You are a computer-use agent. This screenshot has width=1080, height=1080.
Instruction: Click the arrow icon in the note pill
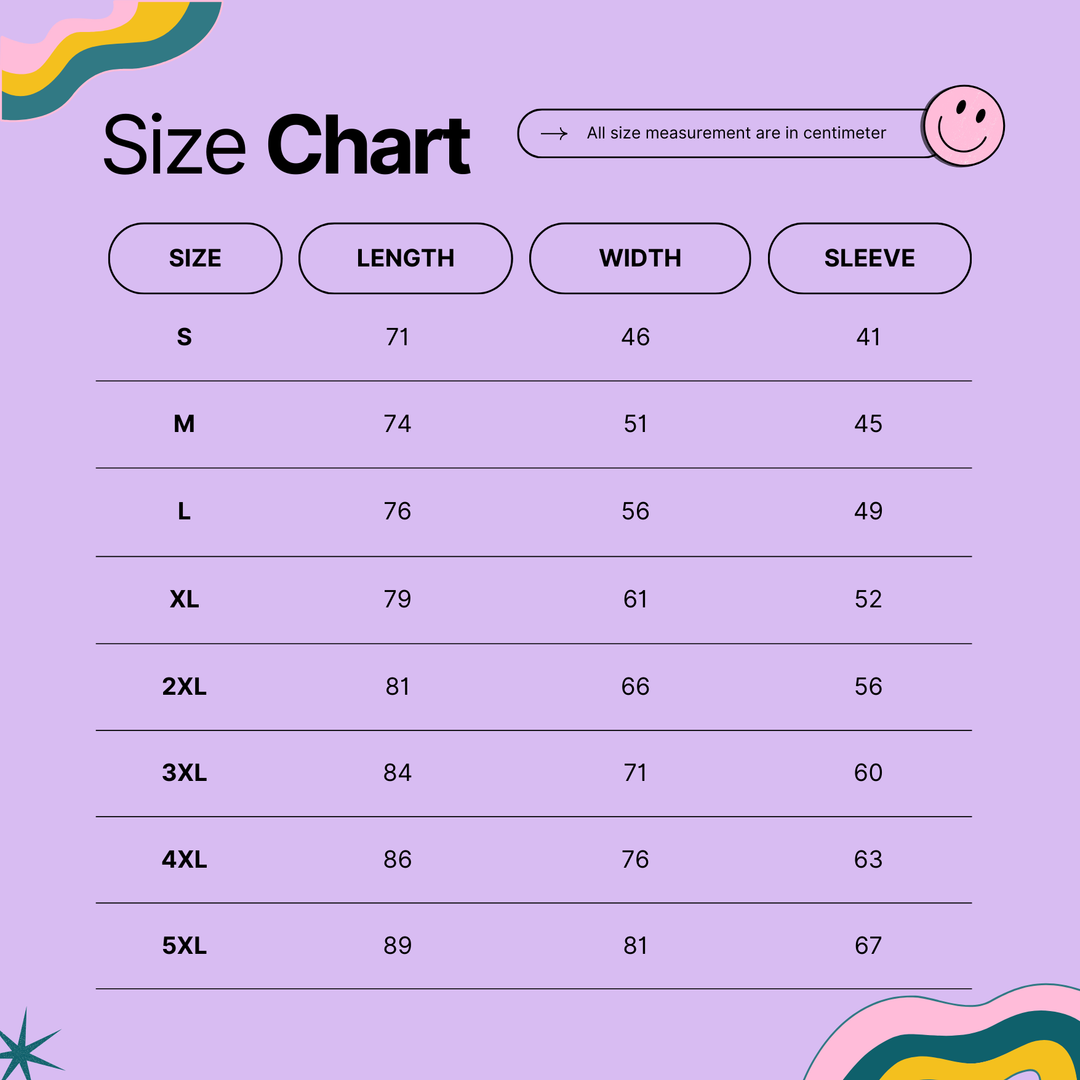554,133
